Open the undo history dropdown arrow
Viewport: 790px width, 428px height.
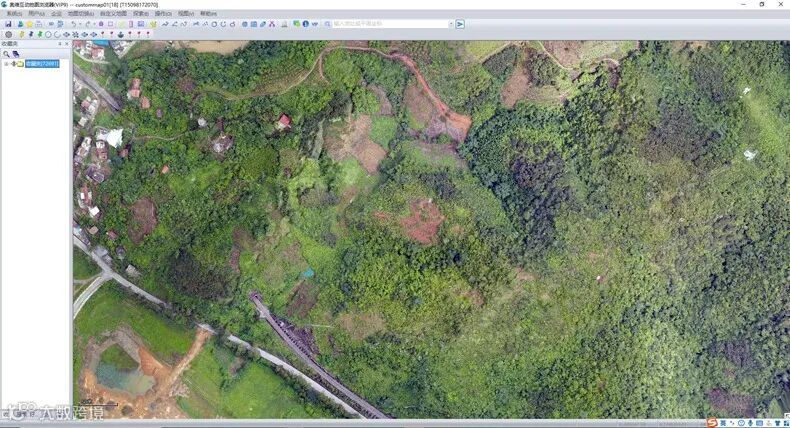point(81,24)
